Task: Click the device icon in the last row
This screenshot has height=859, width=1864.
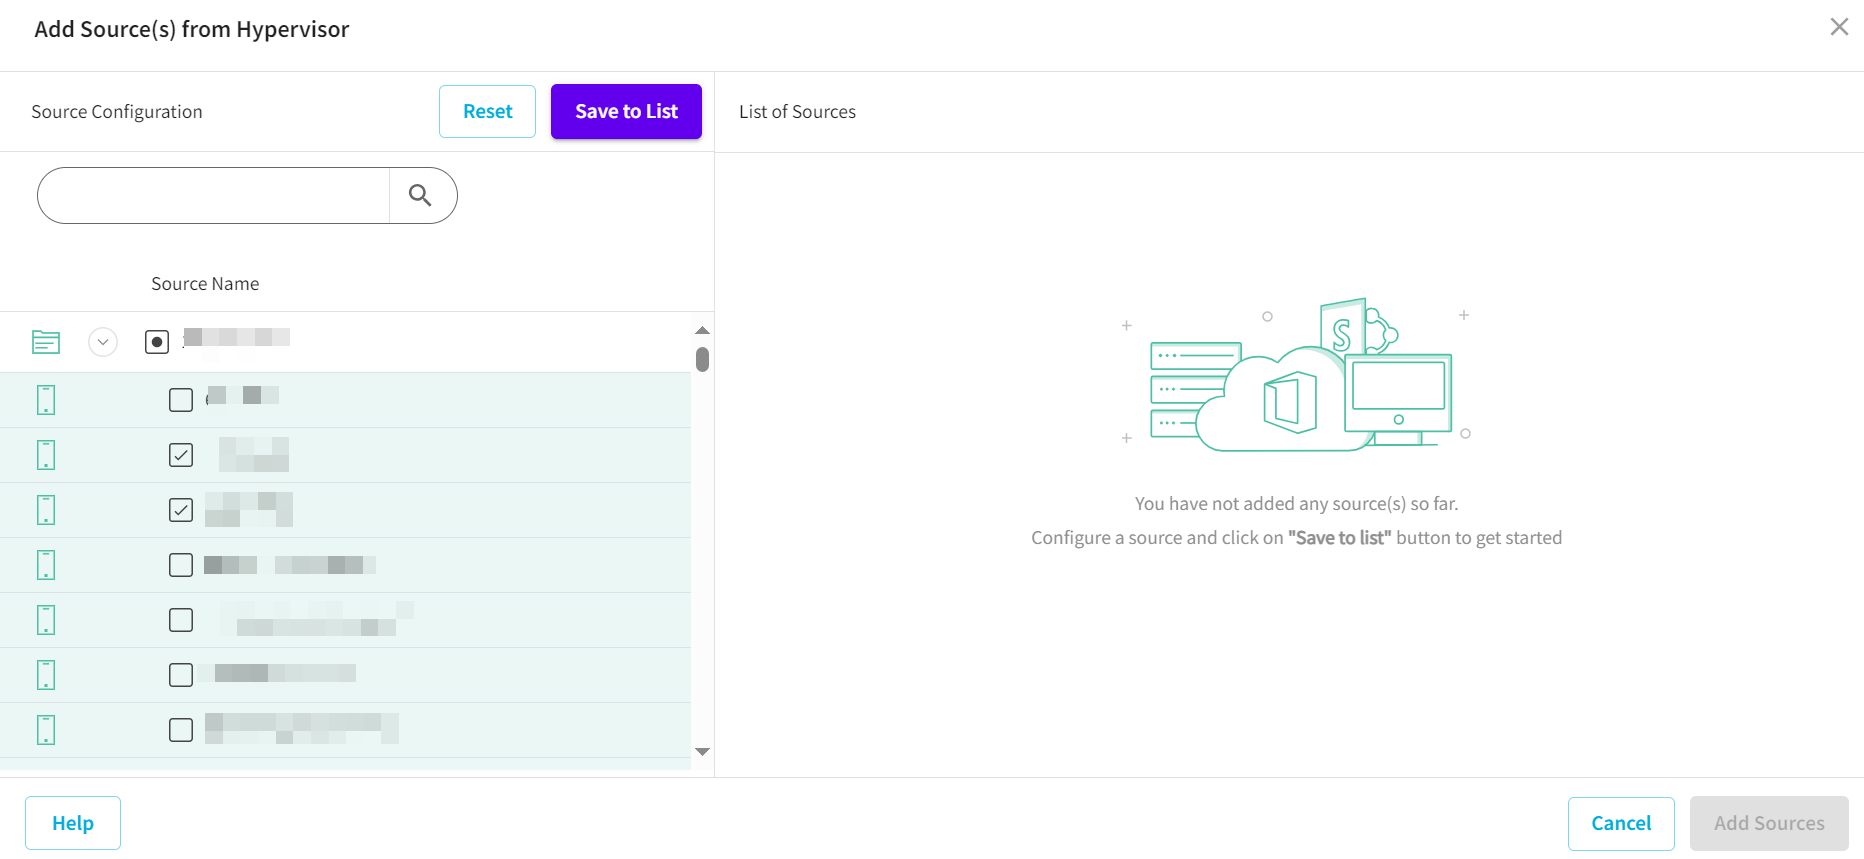Action: (46, 730)
